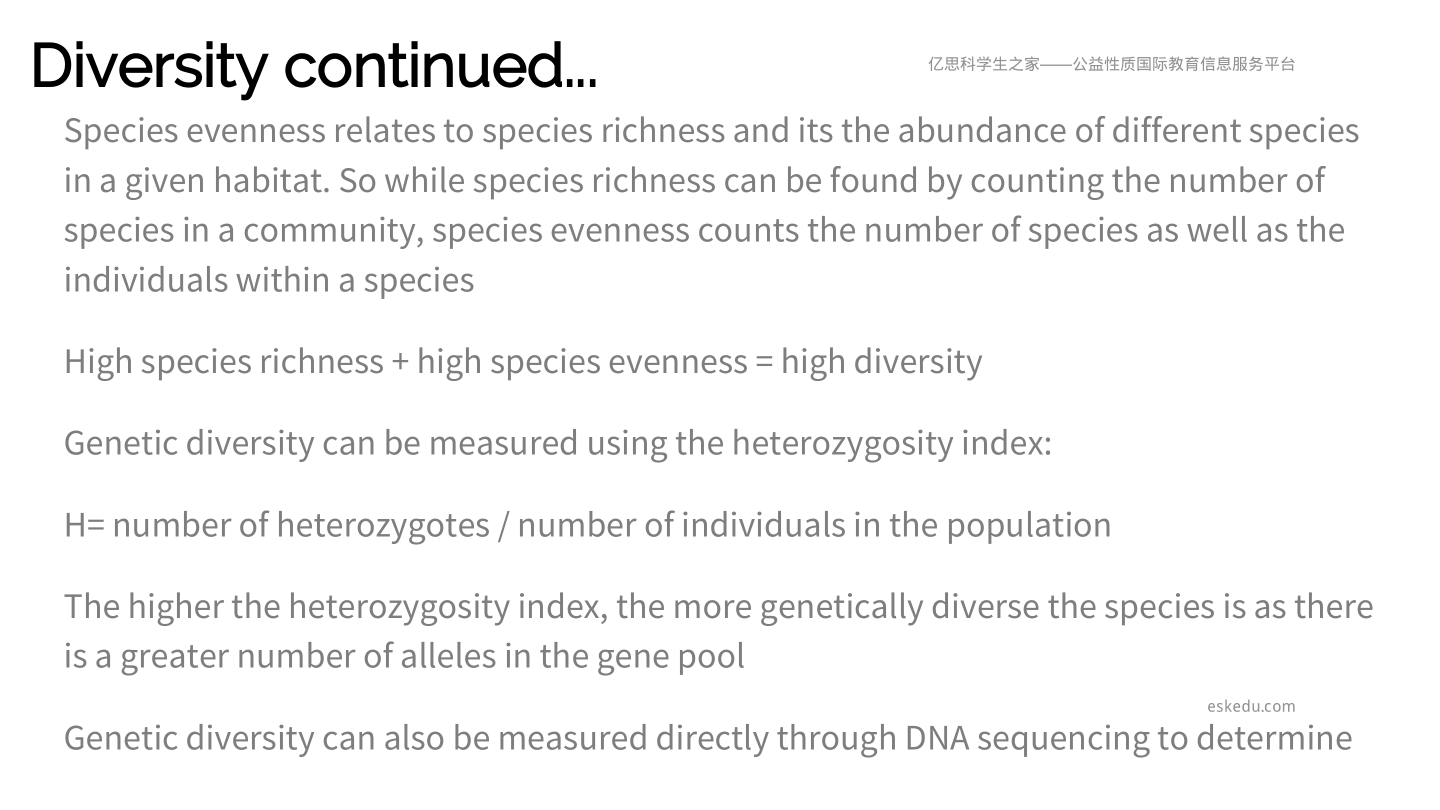Click the phrase 'heterozygosity index:' in third paragraph
Image resolution: width=1440 pixels, height=810 pixels.
892,442
